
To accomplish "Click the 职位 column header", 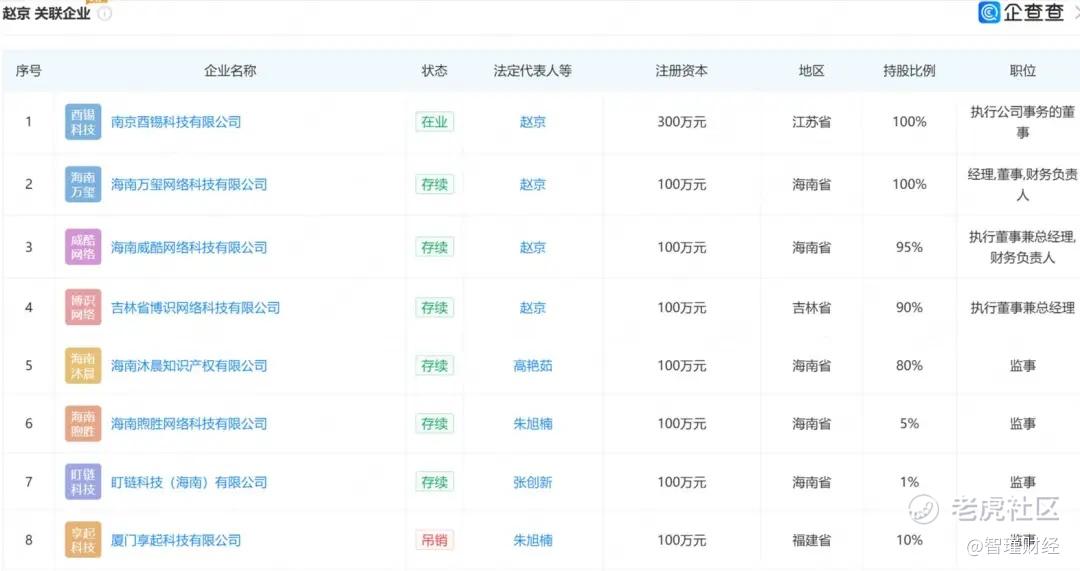I will 1023,70.
